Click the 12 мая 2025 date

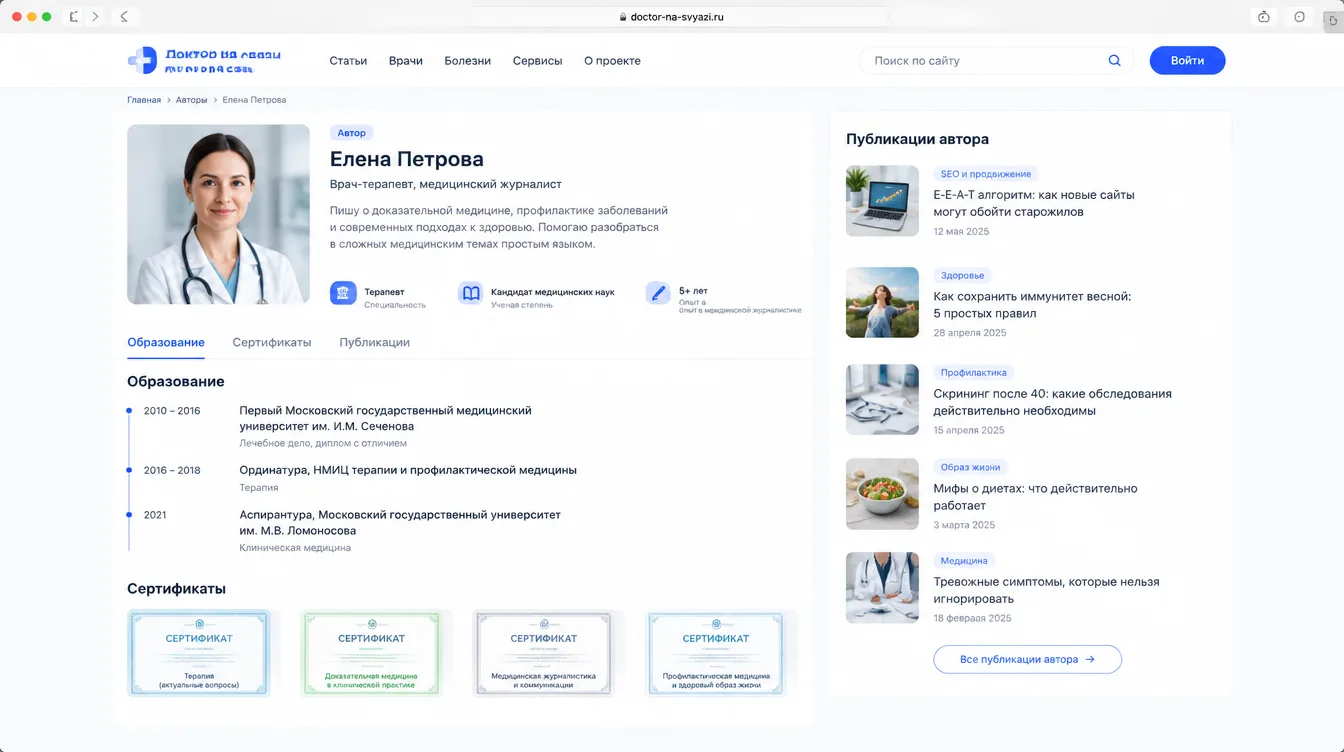click(x=961, y=232)
